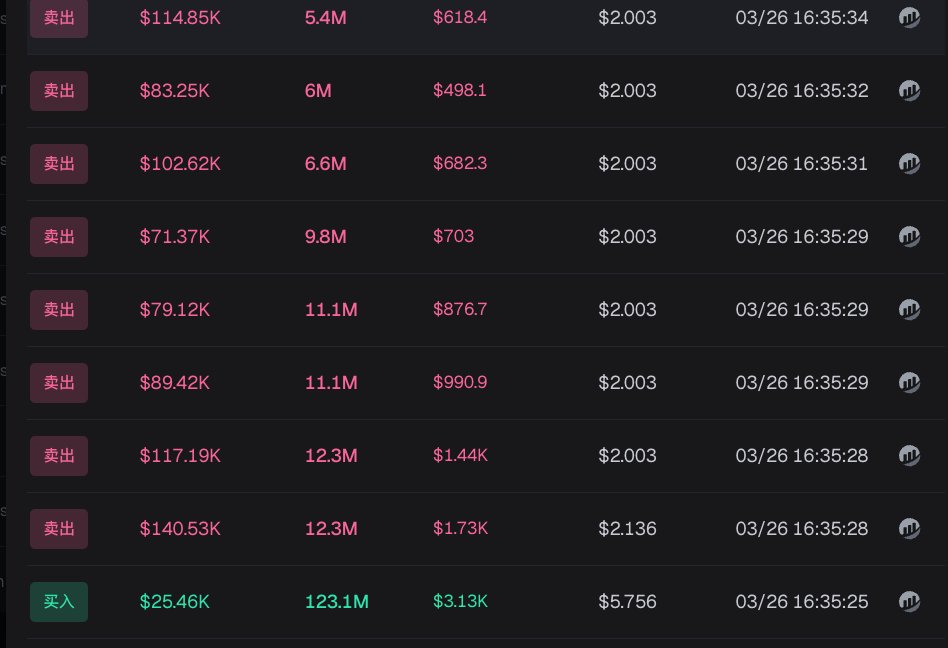
Task: Click the 6M quantity cell
Action: pyautogui.click(x=318, y=91)
